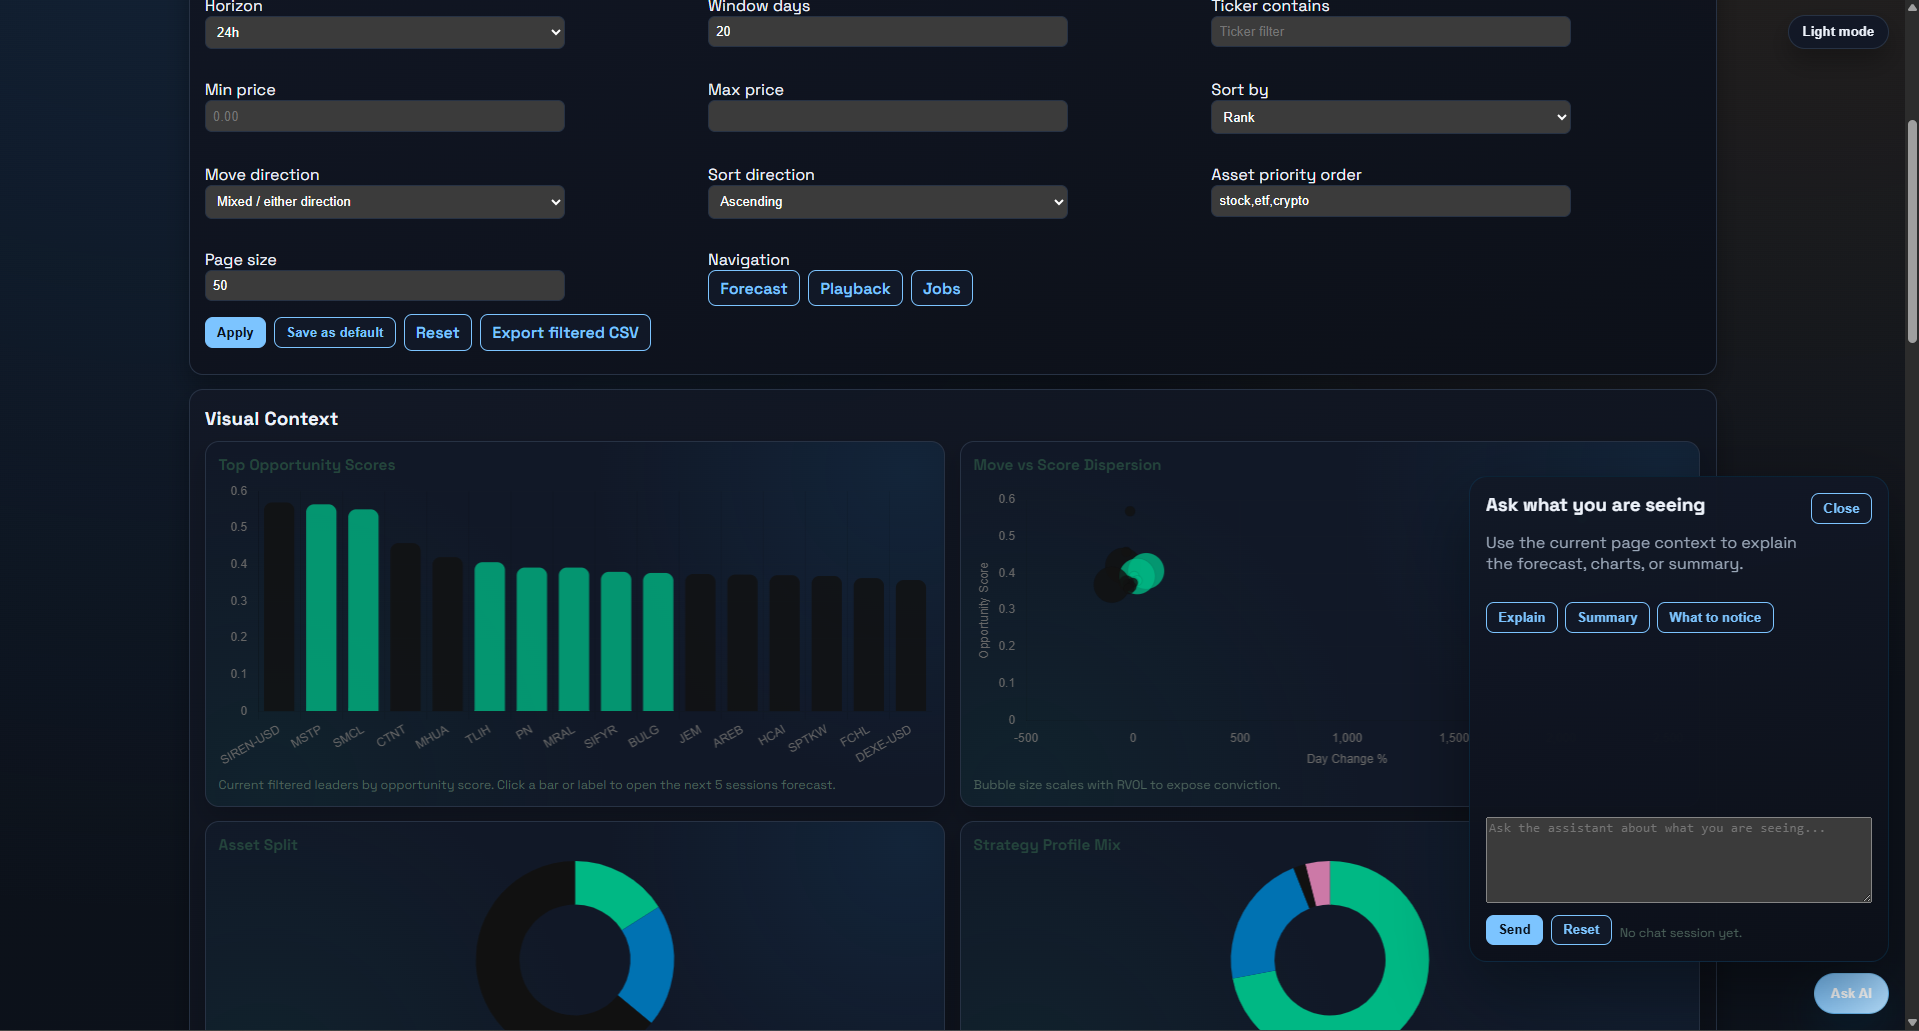Open the Move direction dropdown
Image resolution: width=1919 pixels, height=1031 pixels.
tap(384, 202)
